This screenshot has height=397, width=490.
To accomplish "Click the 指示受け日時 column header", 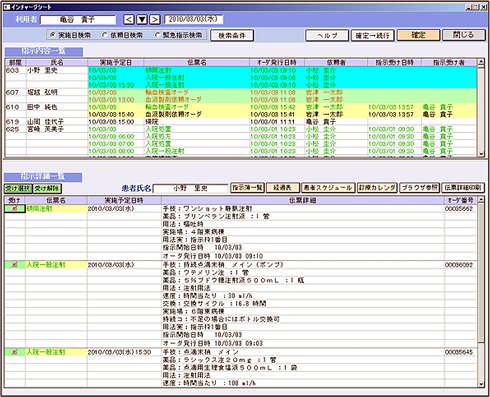I will [x=394, y=62].
